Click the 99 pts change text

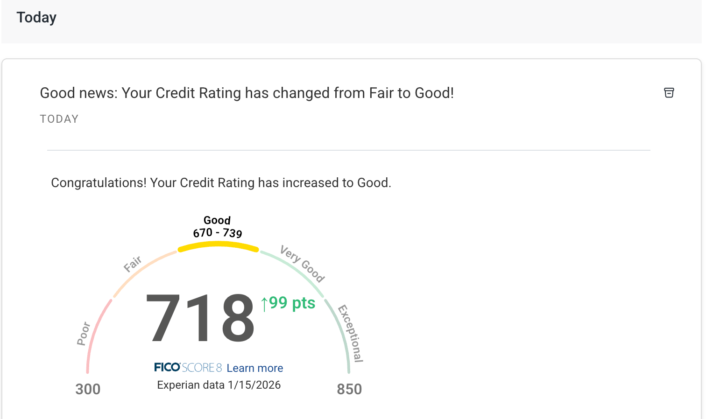coord(295,304)
